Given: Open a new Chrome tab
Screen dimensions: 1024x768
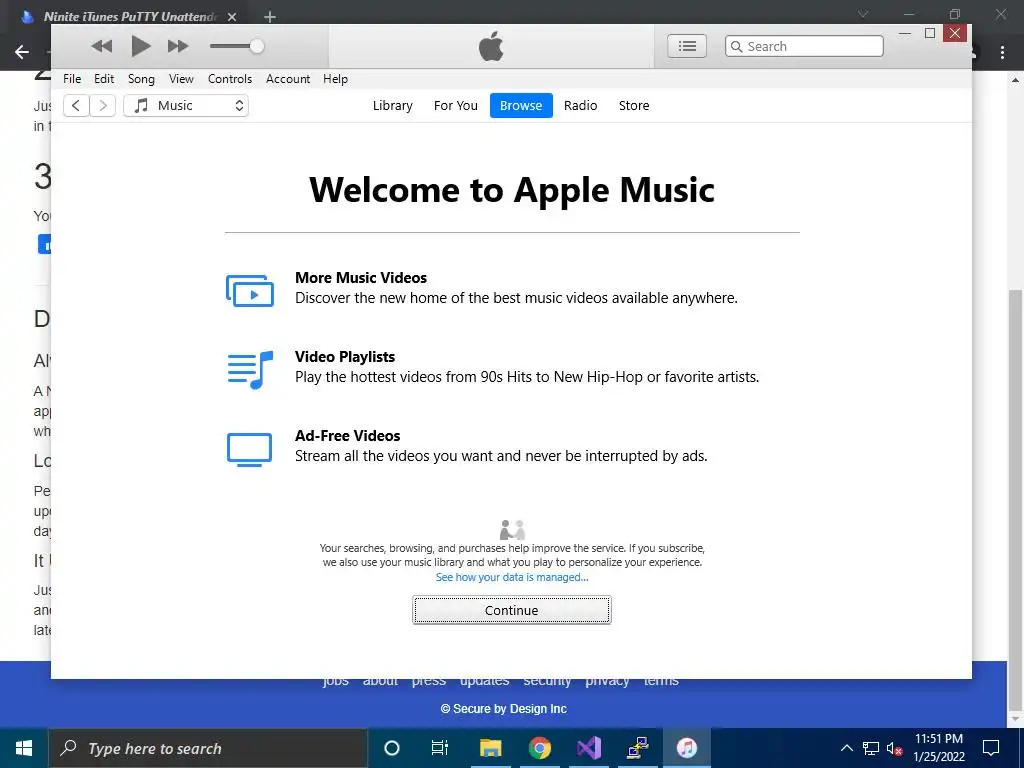Looking at the screenshot, I should click(270, 17).
